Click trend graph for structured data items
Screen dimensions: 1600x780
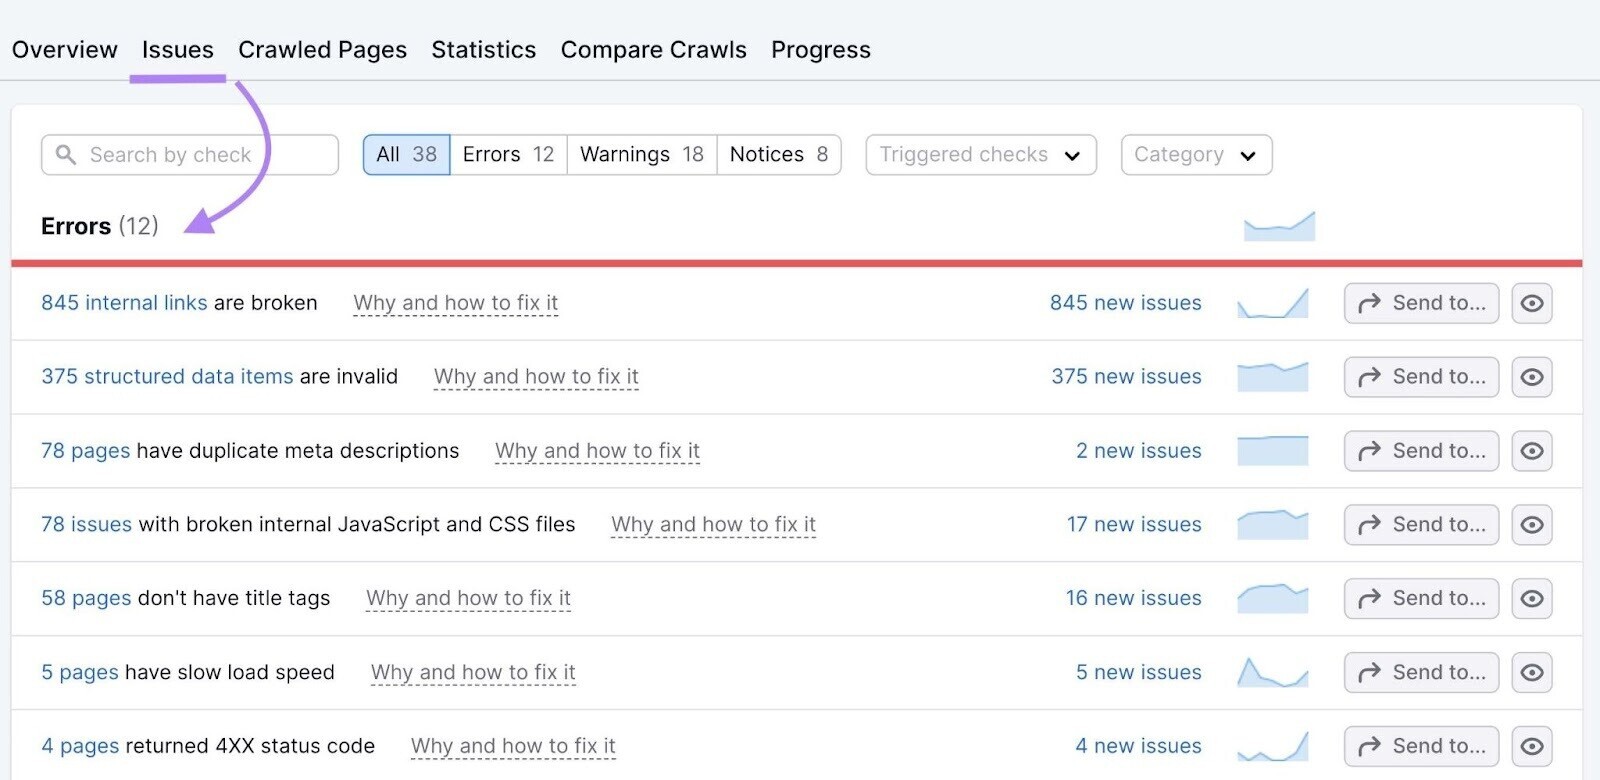1272,377
